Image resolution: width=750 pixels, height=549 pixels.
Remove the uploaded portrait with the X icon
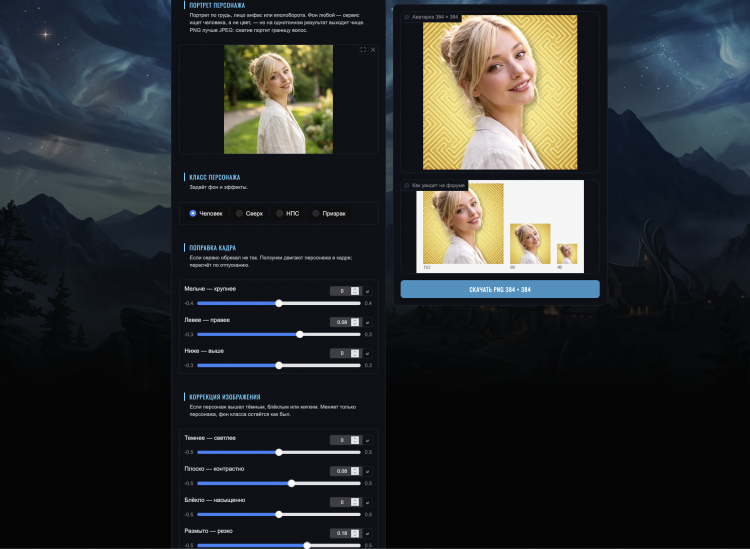click(373, 50)
